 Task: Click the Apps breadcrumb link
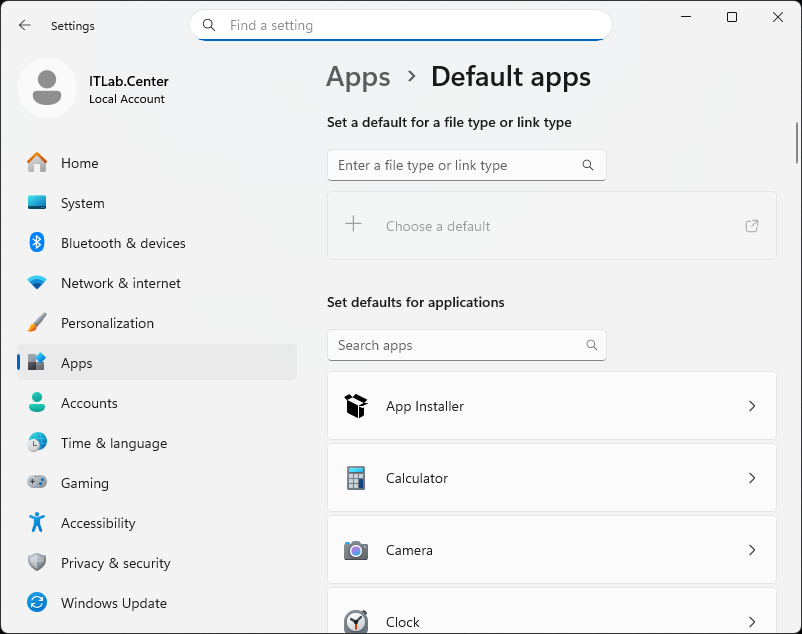[x=358, y=77]
